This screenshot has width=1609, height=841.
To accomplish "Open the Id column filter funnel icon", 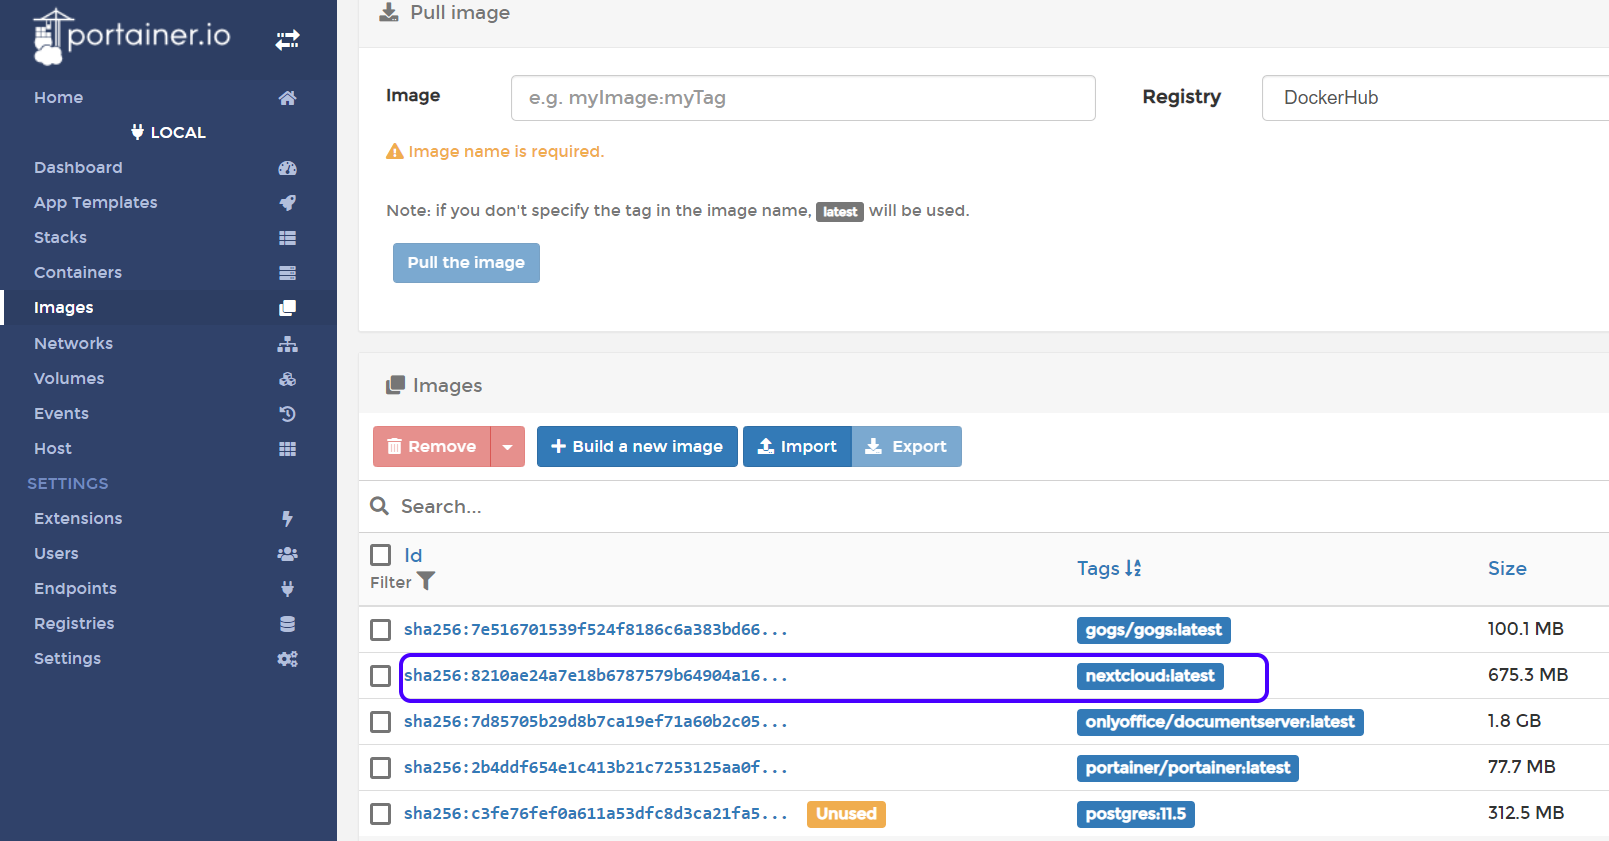I will pos(426,581).
